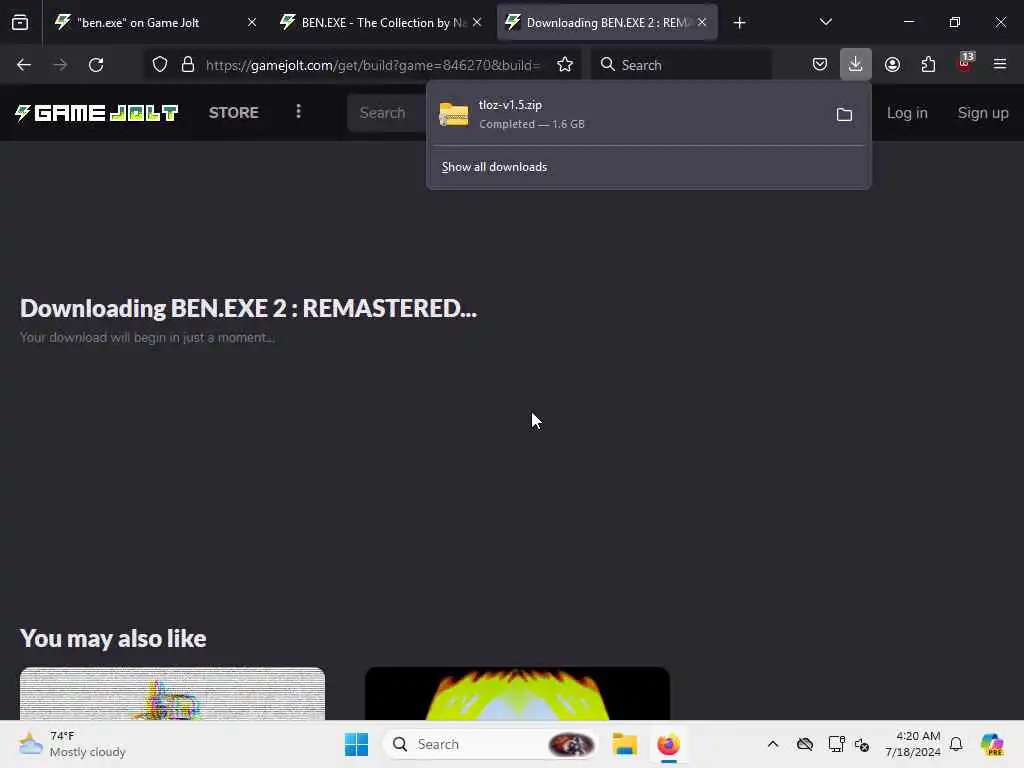Click Show all downloads
Screen dimensions: 1024x768
tap(494, 167)
